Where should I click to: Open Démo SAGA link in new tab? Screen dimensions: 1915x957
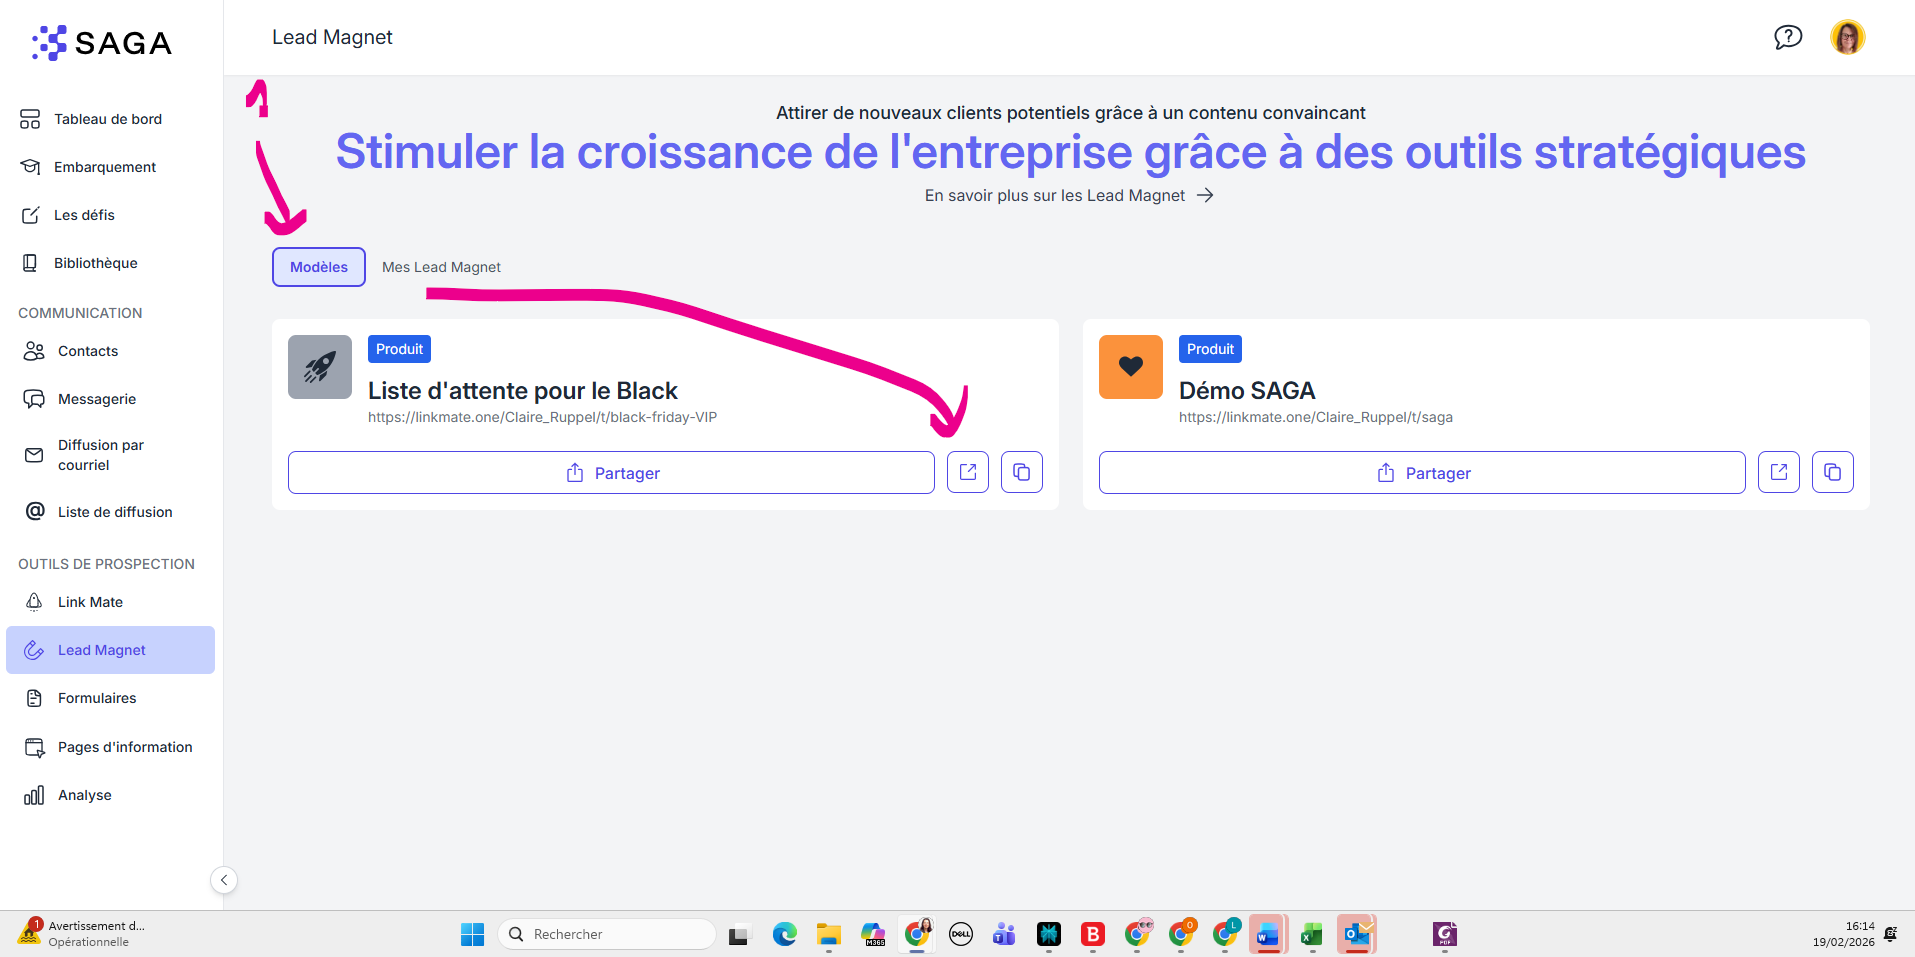[x=1779, y=472]
